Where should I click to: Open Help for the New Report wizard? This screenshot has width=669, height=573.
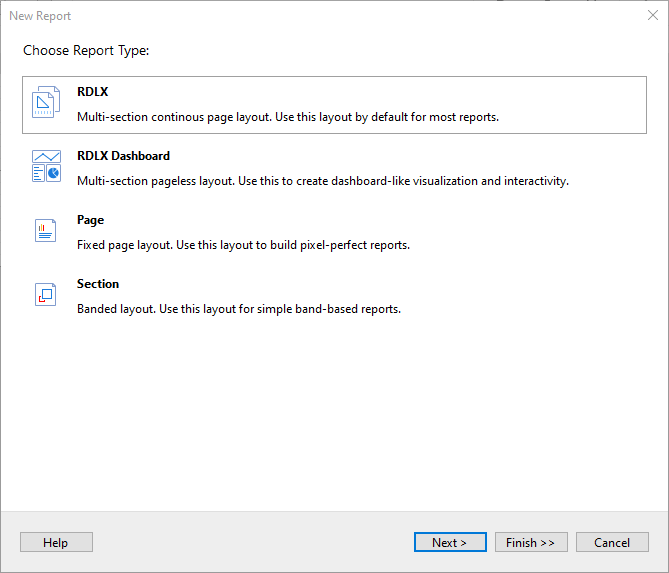[x=56, y=542]
